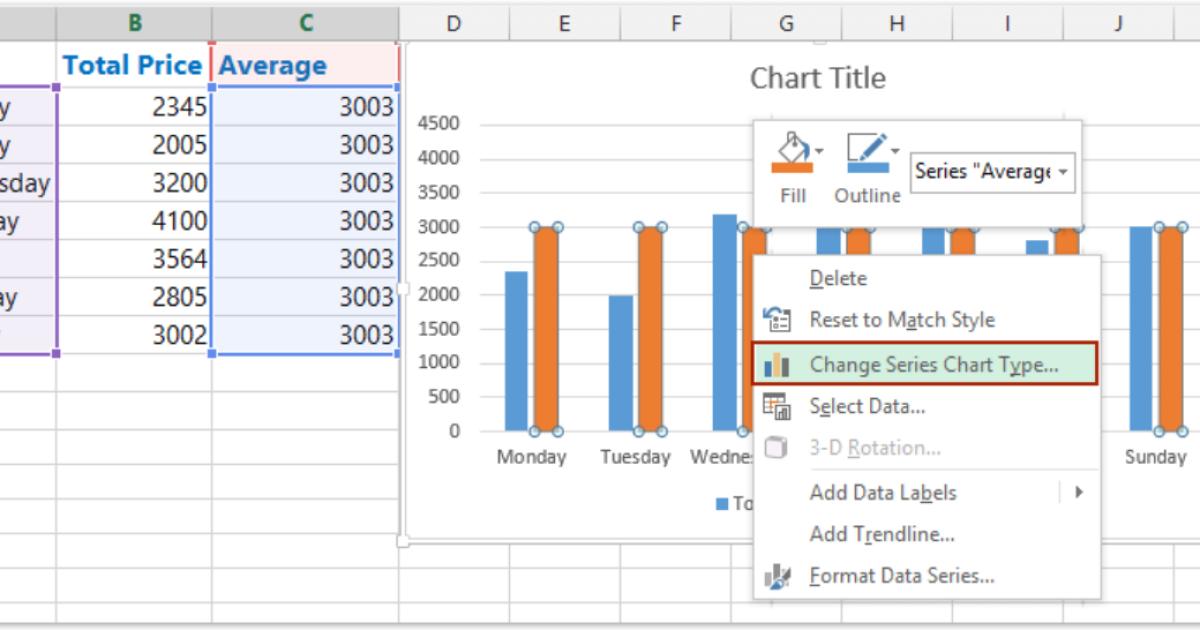Expand the Add Data Labels submenu arrow
The height and width of the screenshot is (630, 1200).
click(x=1078, y=492)
